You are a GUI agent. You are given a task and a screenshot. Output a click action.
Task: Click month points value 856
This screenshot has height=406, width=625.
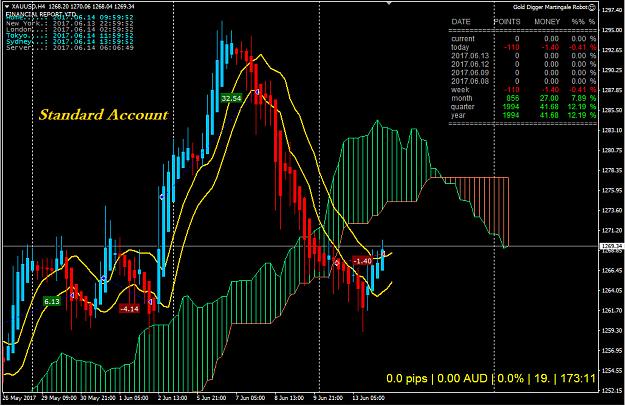click(513, 98)
